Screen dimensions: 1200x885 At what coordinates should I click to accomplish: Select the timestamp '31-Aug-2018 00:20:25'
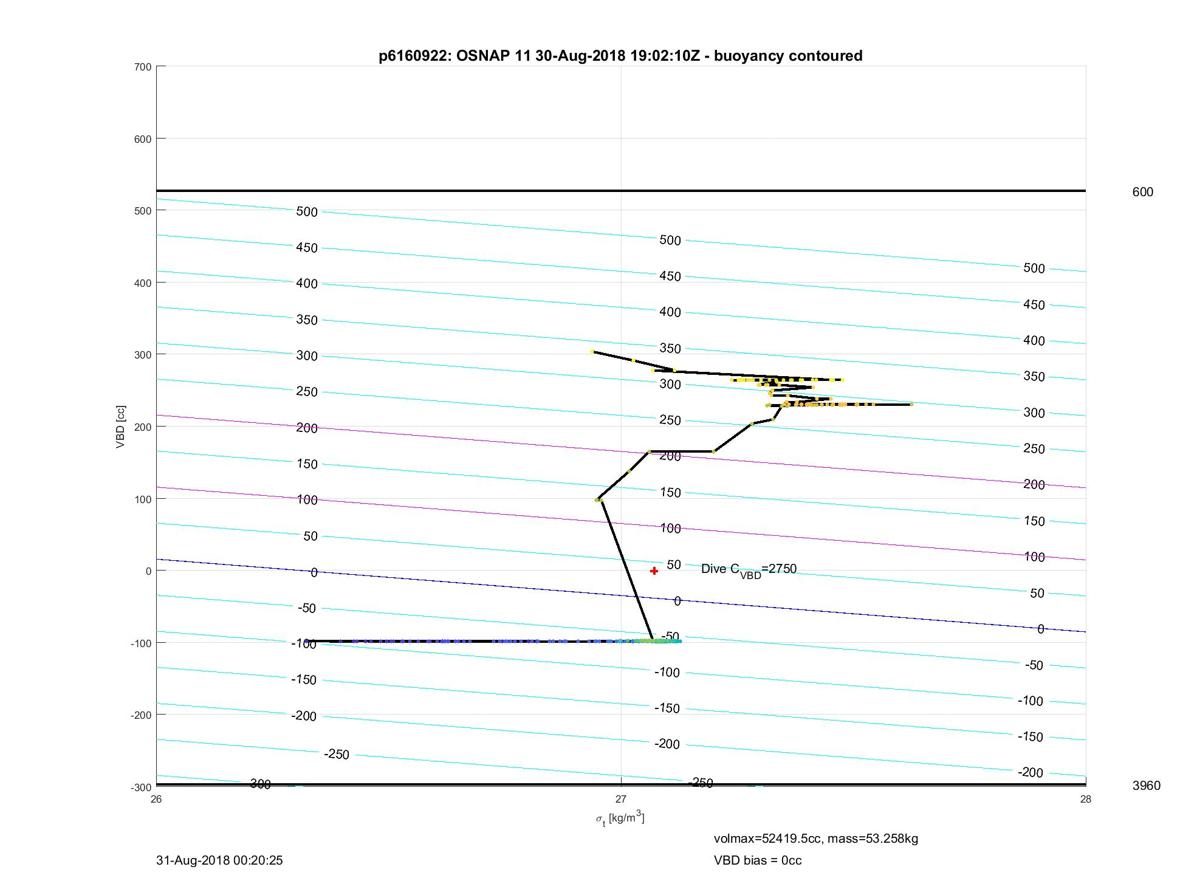pos(219,860)
